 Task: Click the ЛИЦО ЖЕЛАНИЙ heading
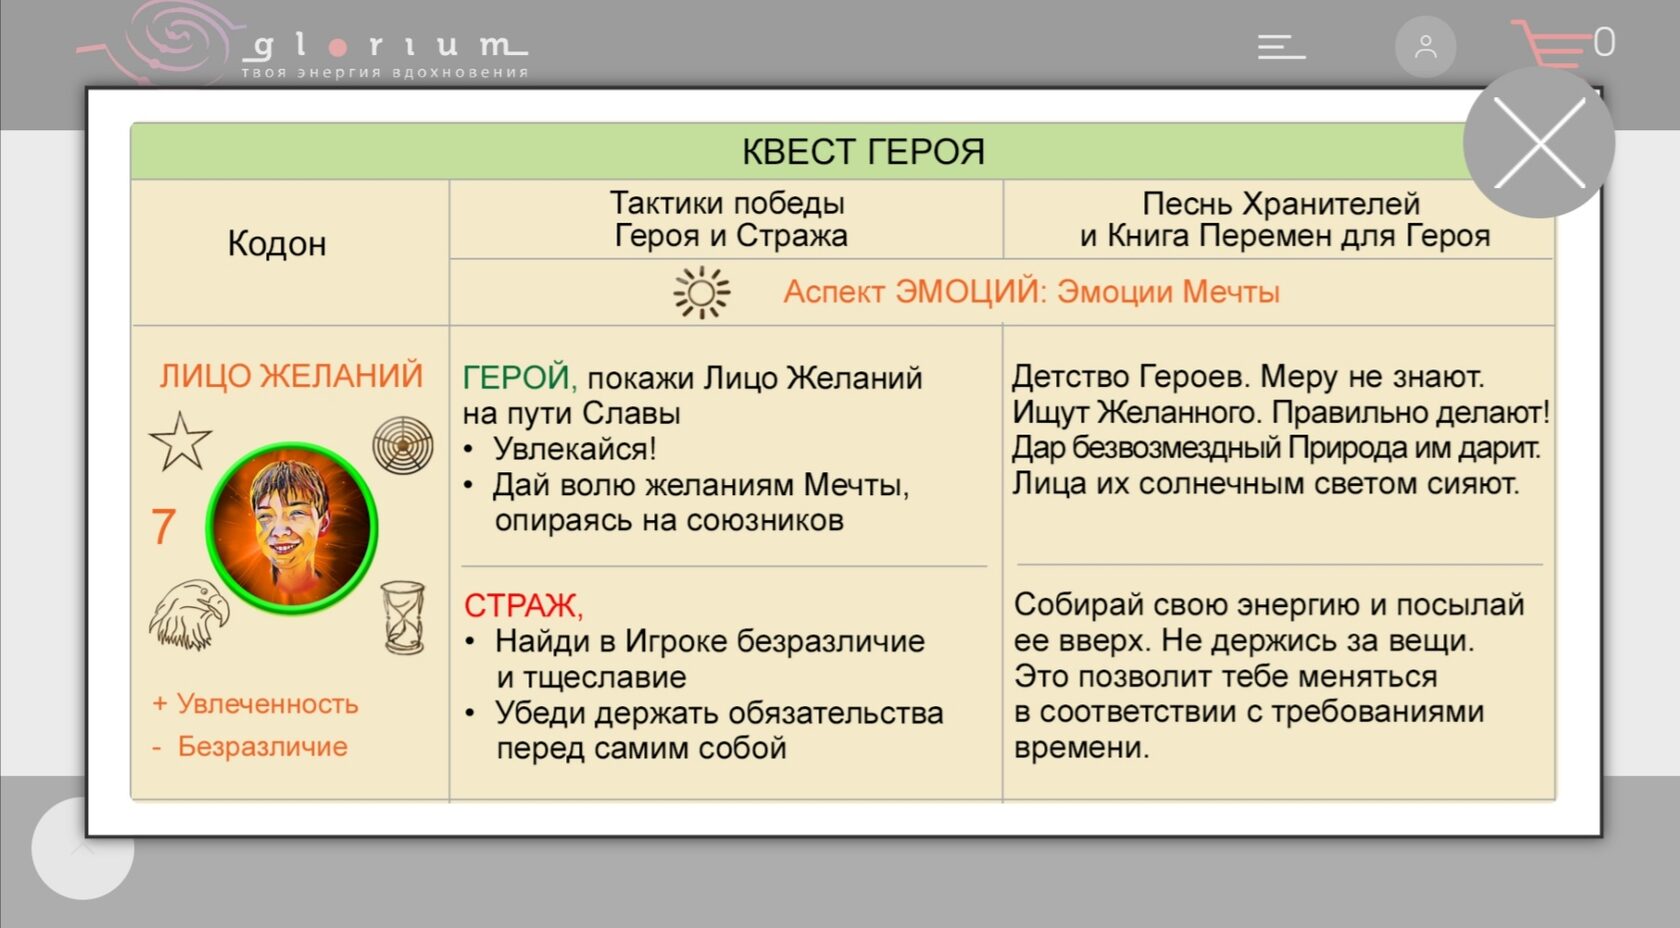[291, 376]
